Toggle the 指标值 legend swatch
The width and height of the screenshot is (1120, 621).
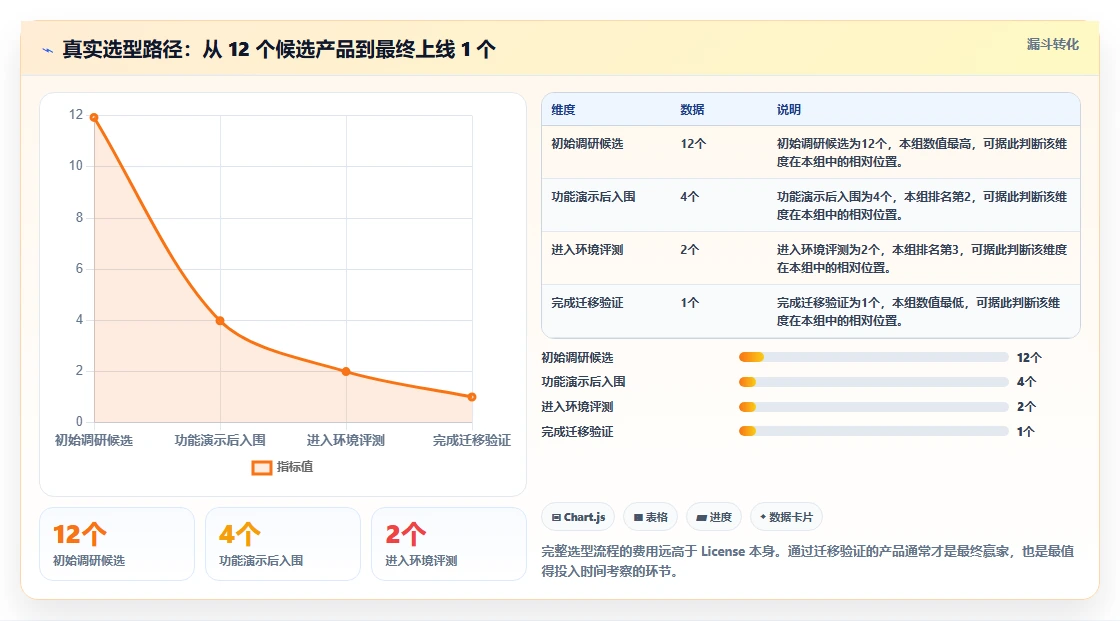point(261,467)
